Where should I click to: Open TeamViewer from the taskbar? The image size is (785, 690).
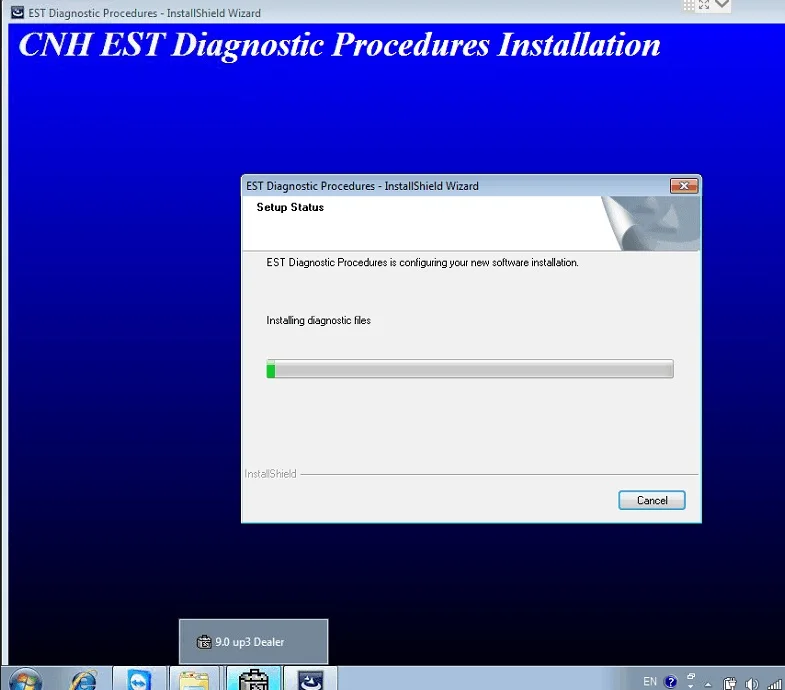pyautogui.click(x=139, y=680)
